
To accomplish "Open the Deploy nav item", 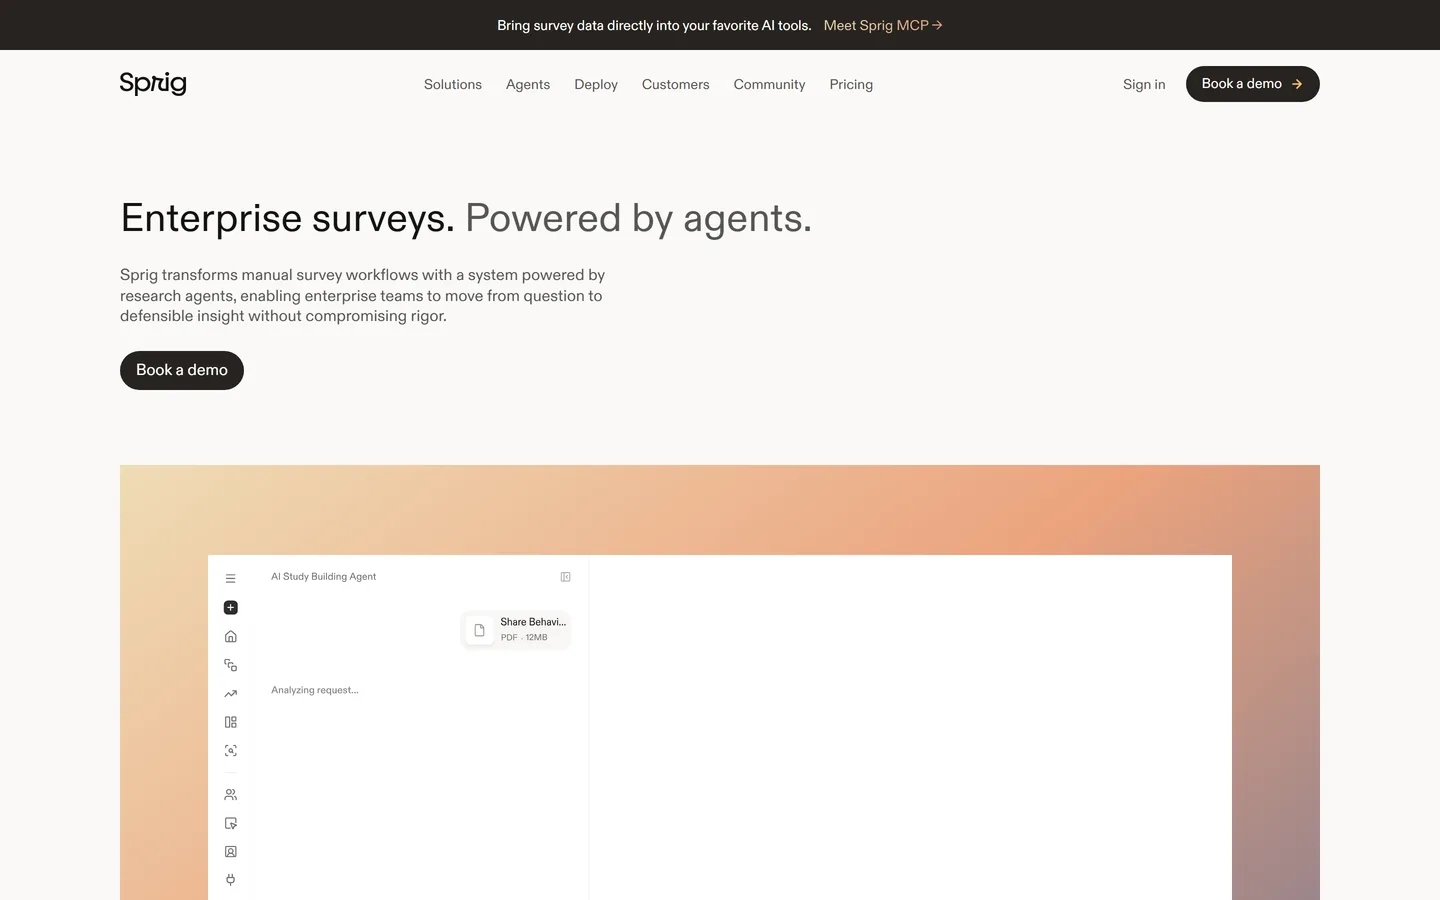I will 596,84.
